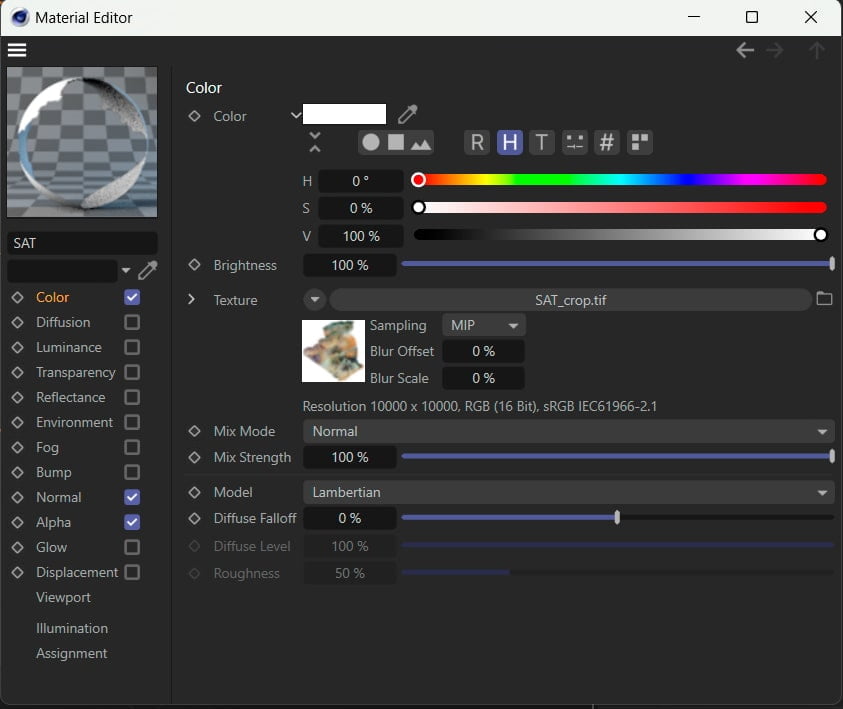Enable the Displacement channel checkbox

click(132, 572)
